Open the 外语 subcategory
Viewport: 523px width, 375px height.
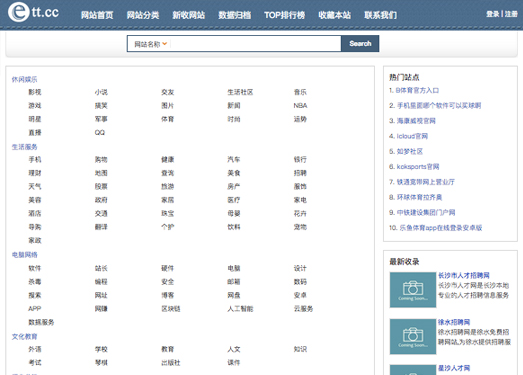click(x=35, y=349)
